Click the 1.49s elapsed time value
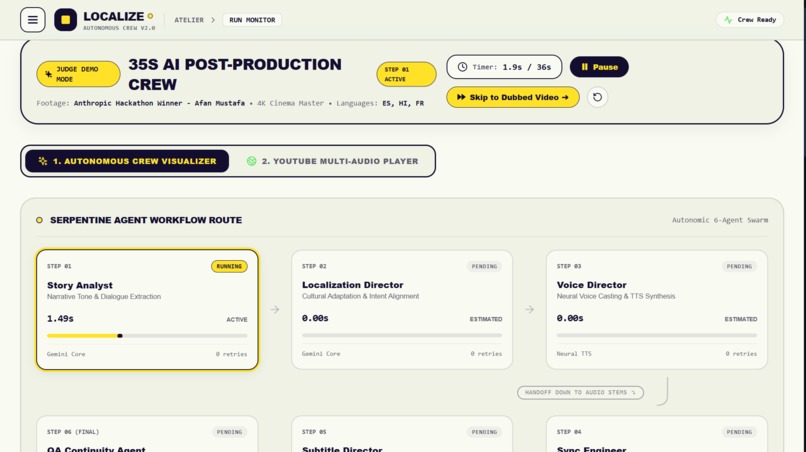This screenshot has height=452, width=806. pyautogui.click(x=60, y=319)
